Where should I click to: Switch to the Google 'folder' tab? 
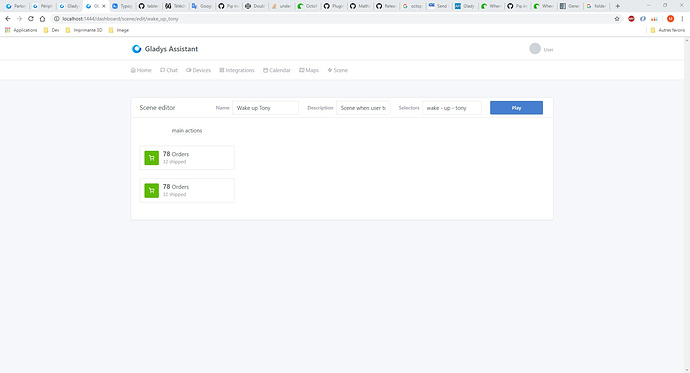point(596,6)
